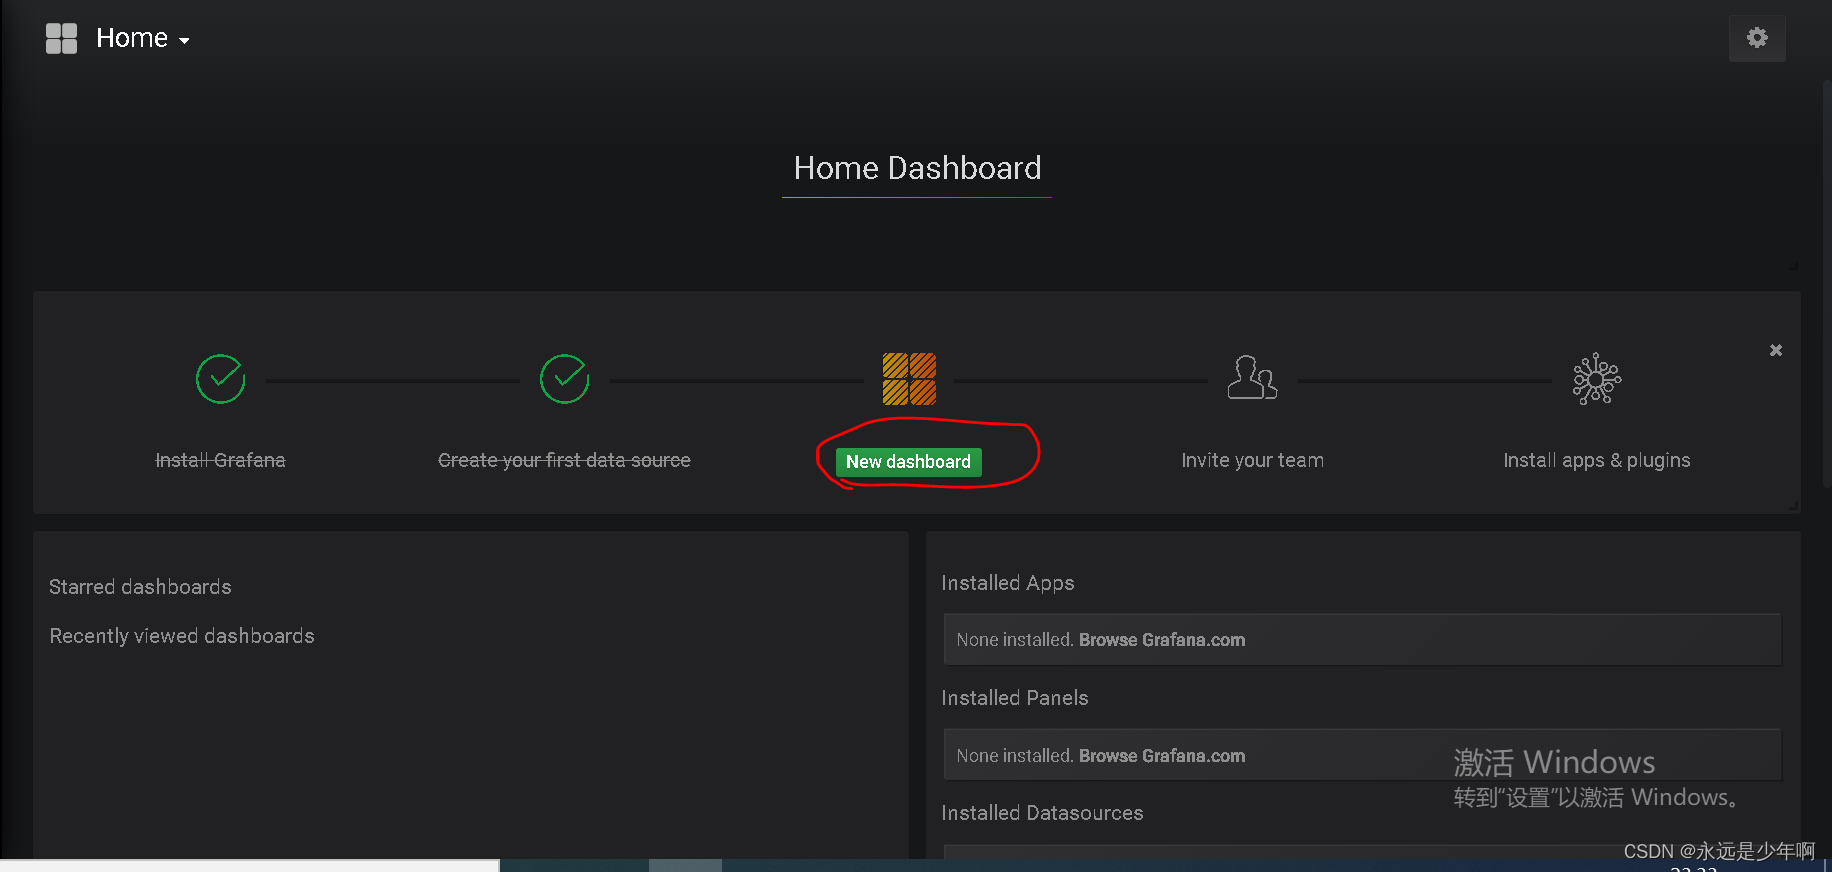Screen dimensions: 1832x872
Task: Click the Invite your team users icon
Action: (x=1252, y=378)
